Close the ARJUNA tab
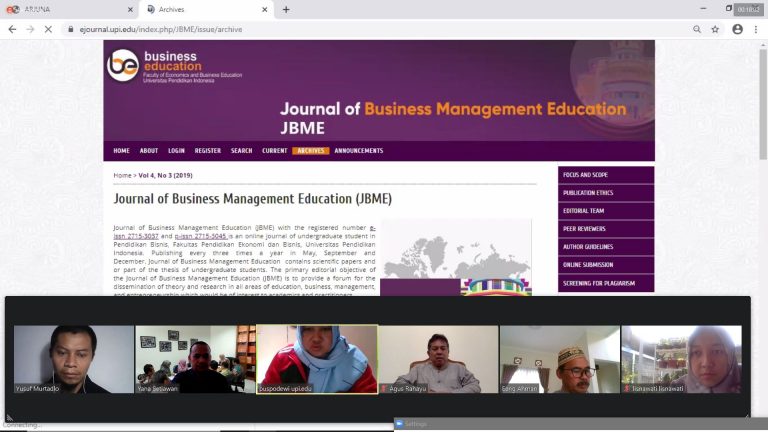 tap(130, 9)
